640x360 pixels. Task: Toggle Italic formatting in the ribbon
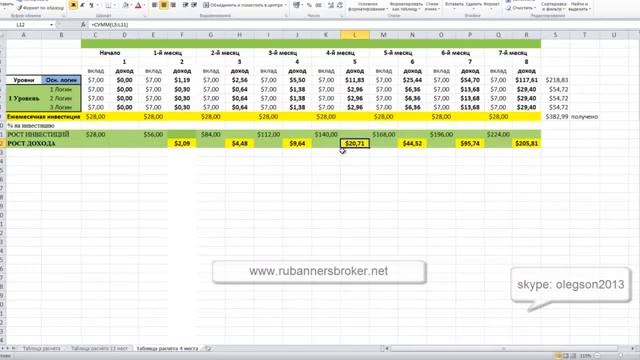(x=82, y=5)
